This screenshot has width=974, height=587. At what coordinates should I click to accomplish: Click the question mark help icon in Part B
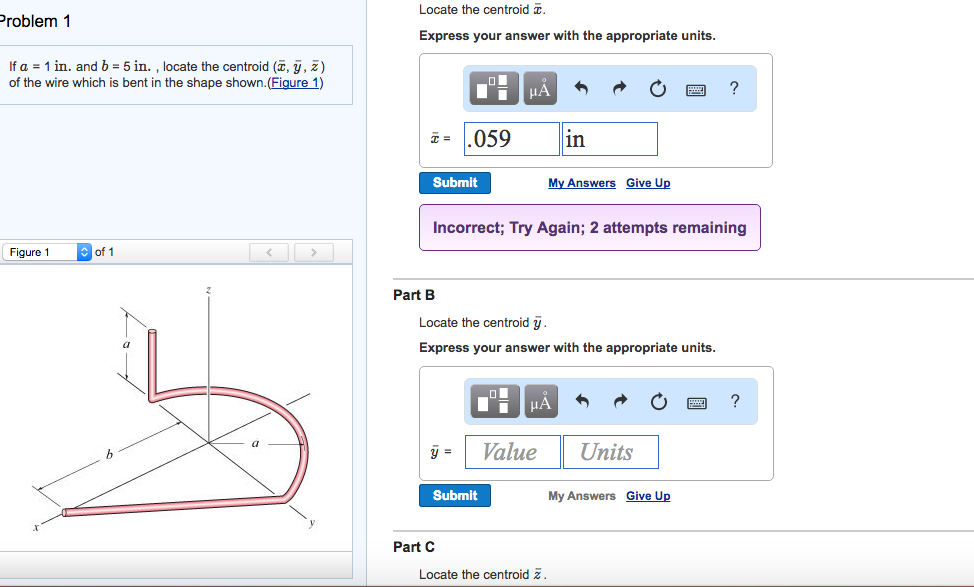(734, 400)
